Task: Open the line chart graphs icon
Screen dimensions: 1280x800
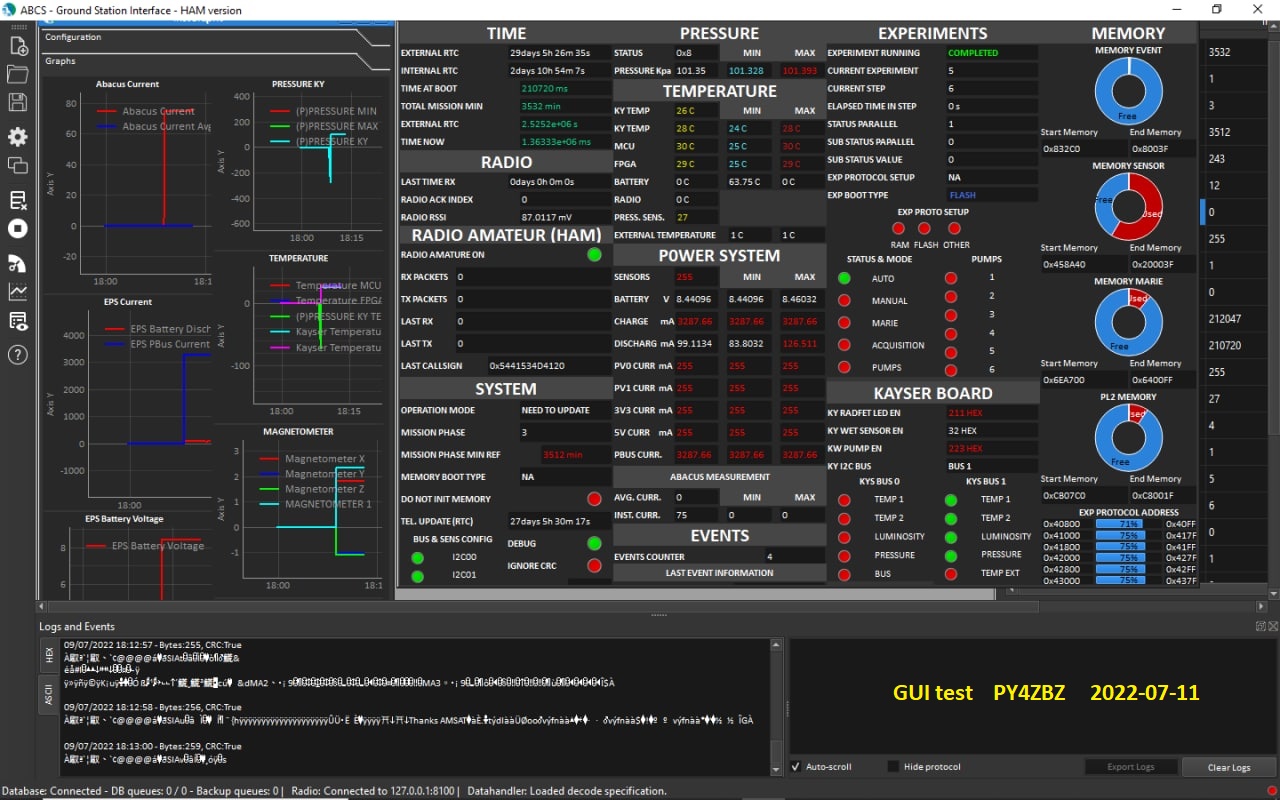Action: point(18,292)
